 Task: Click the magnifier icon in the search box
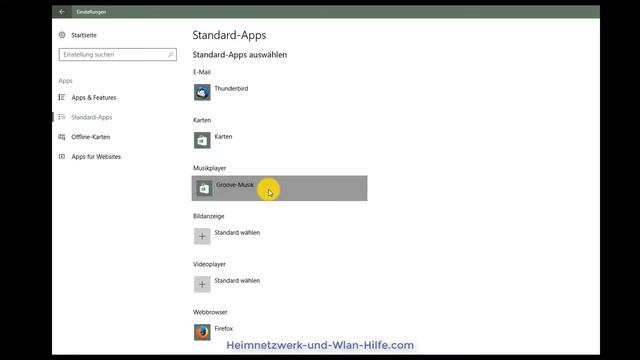coord(171,55)
